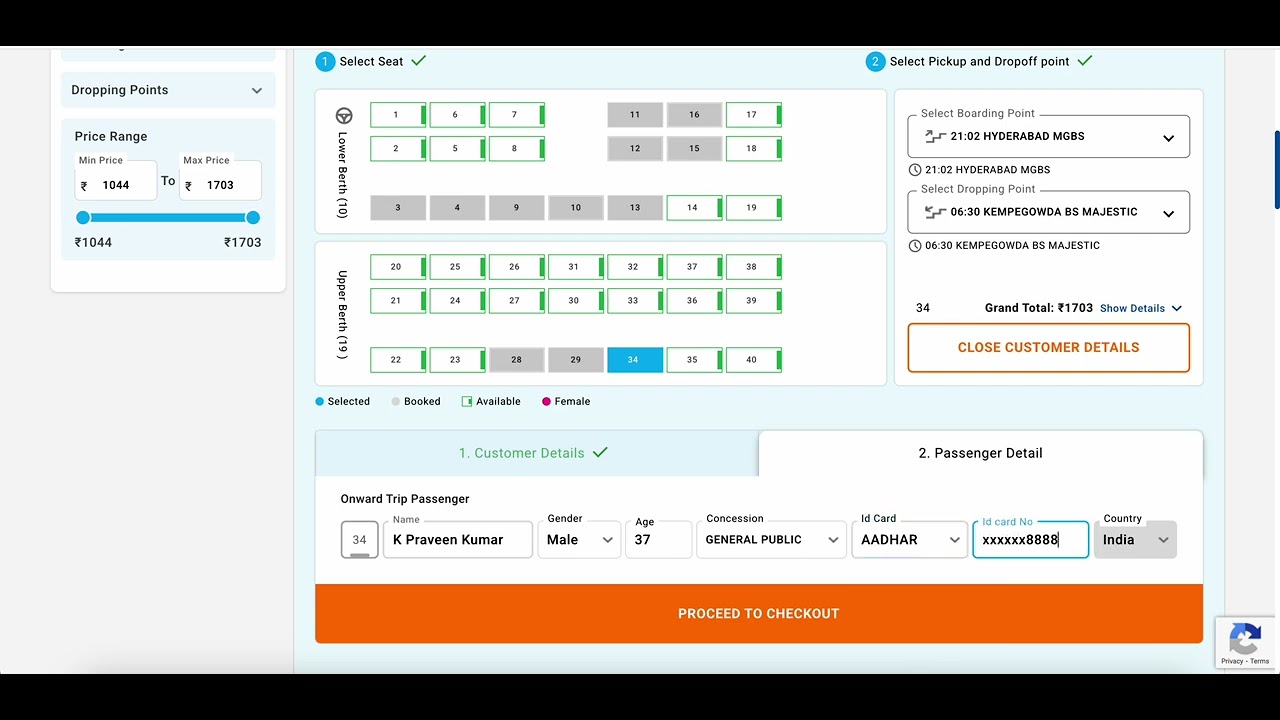Click booked seat 28
Image resolution: width=1280 pixels, height=720 pixels.
coord(517,360)
